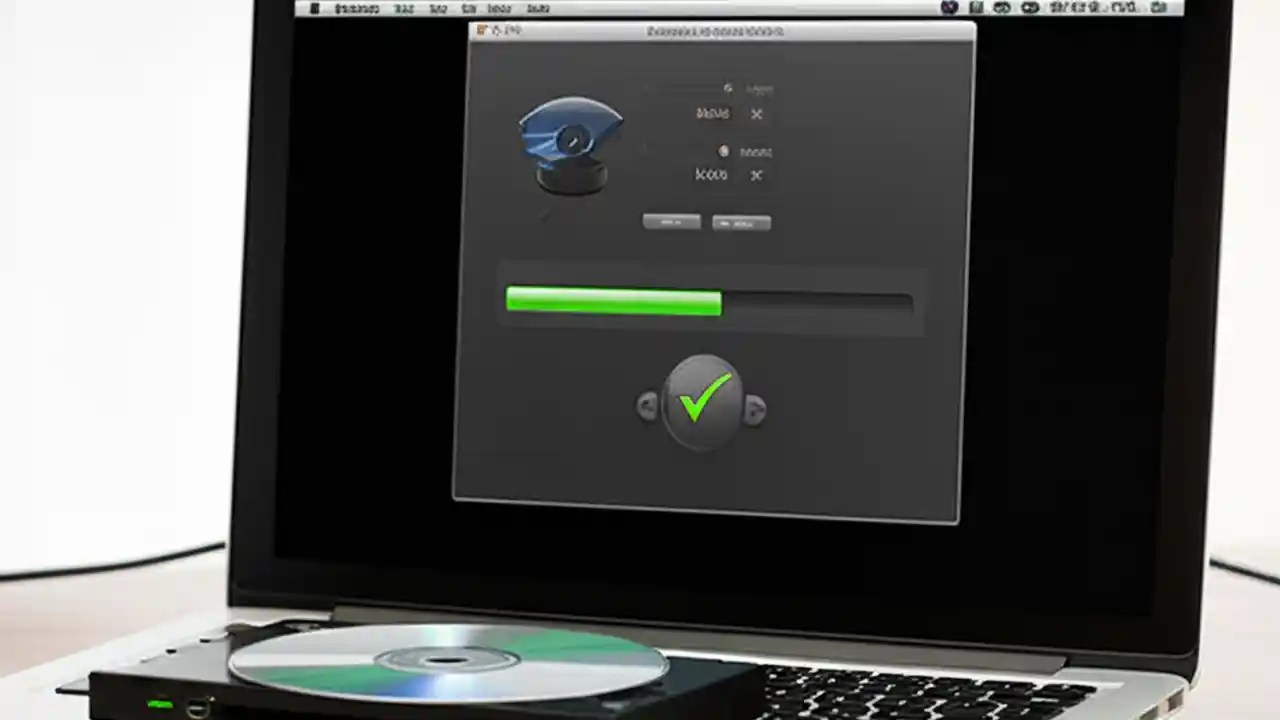Click the rightmost status tray icon
The image size is (1280, 720).
pyautogui.click(x=1158, y=8)
